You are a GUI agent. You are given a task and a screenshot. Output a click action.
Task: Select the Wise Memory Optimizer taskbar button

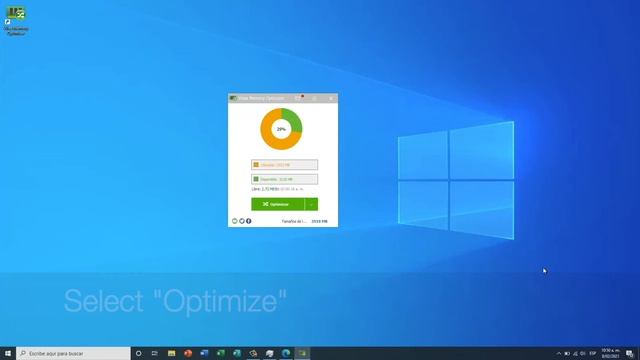pos(302,353)
